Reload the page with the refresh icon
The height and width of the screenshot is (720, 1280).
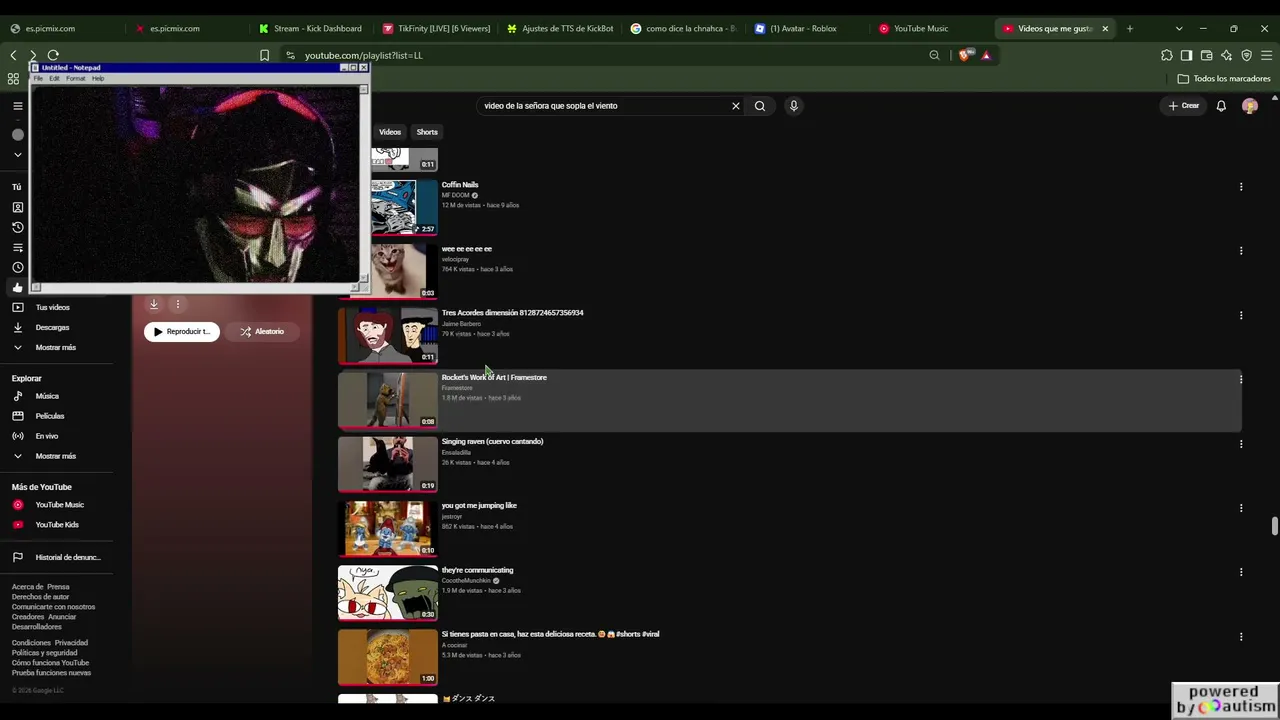tap(53, 55)
